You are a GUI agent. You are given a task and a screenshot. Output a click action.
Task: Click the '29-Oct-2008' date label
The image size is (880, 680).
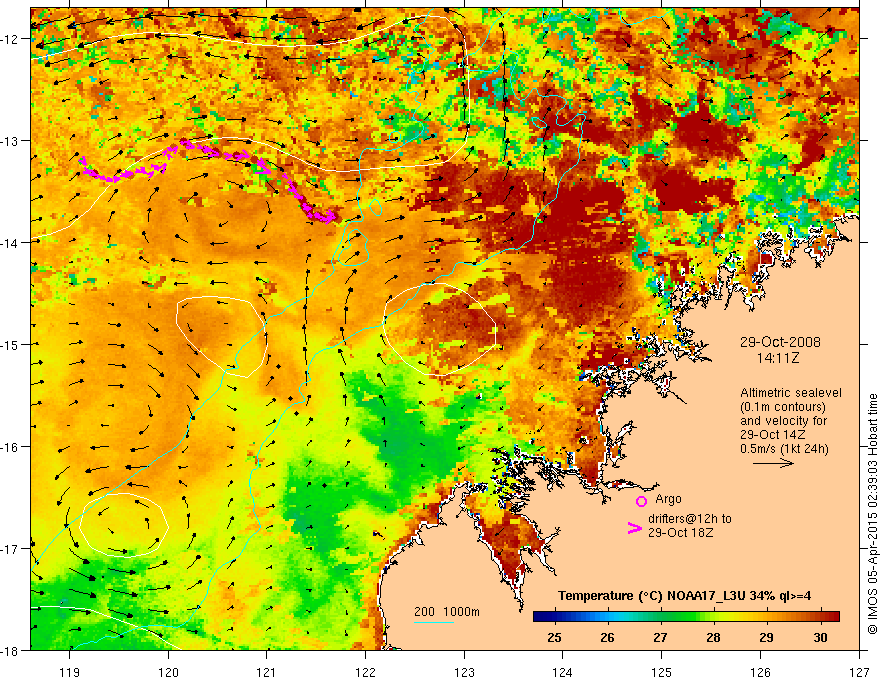coord(780,342)
